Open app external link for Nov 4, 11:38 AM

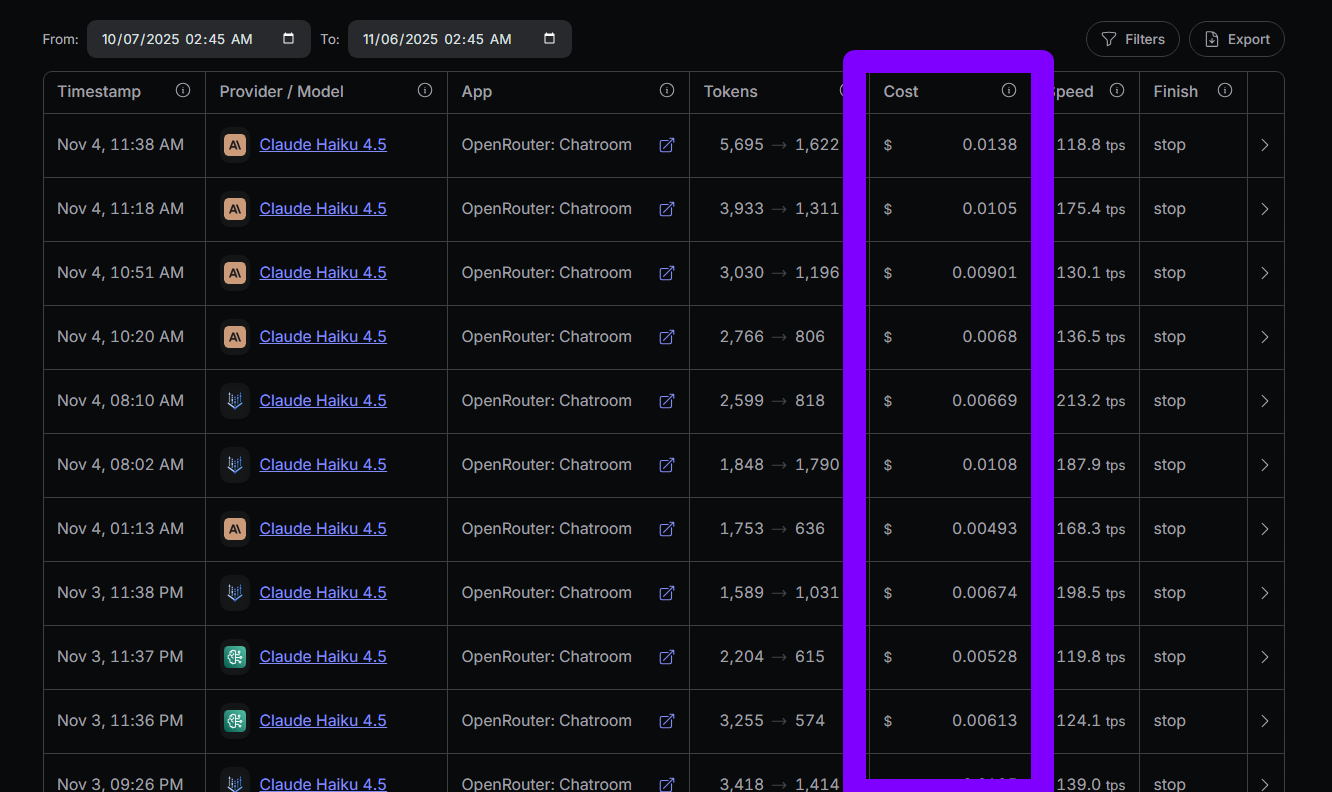tap(667, 145)
